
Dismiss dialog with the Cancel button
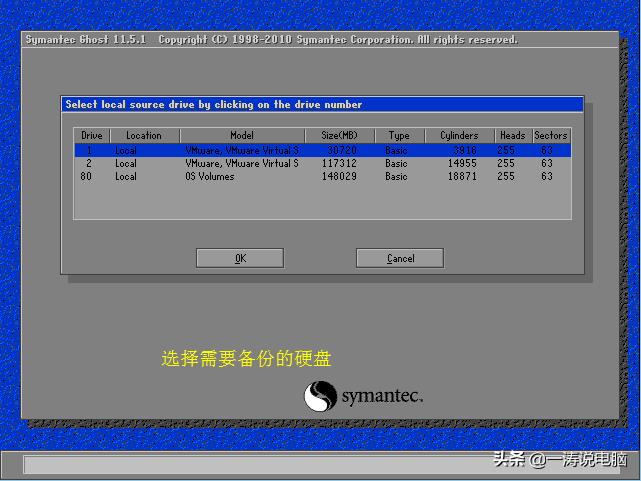tap(400, 258)
